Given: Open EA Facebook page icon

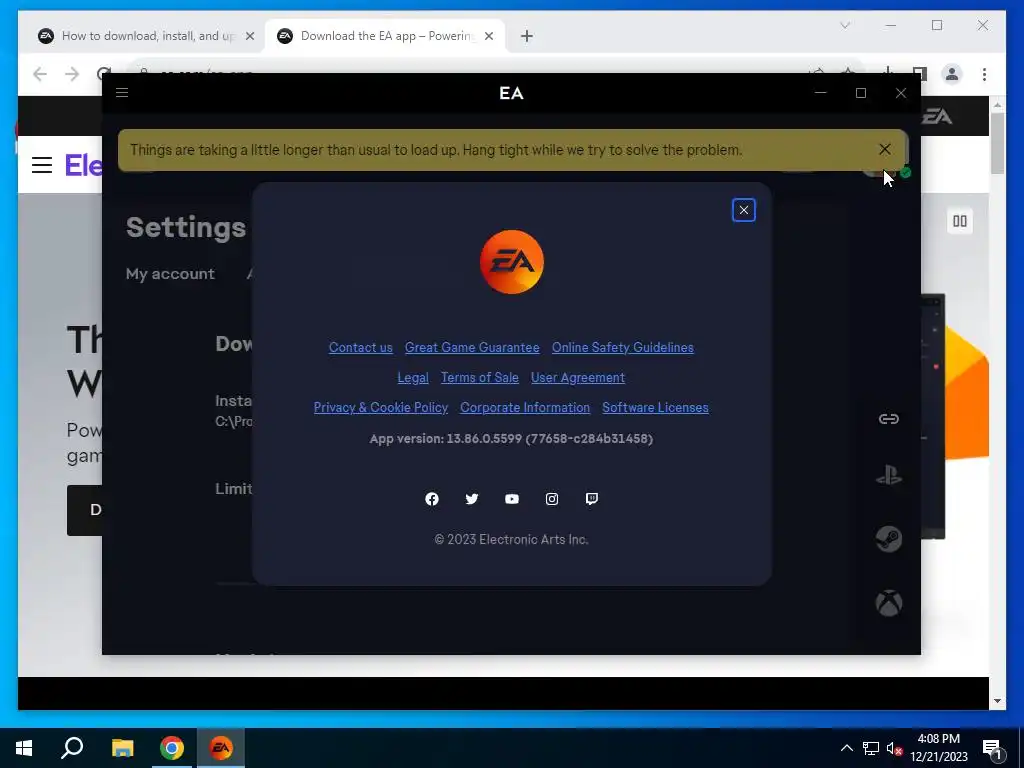Looking at the screenshot, I should tap(432, 499).
